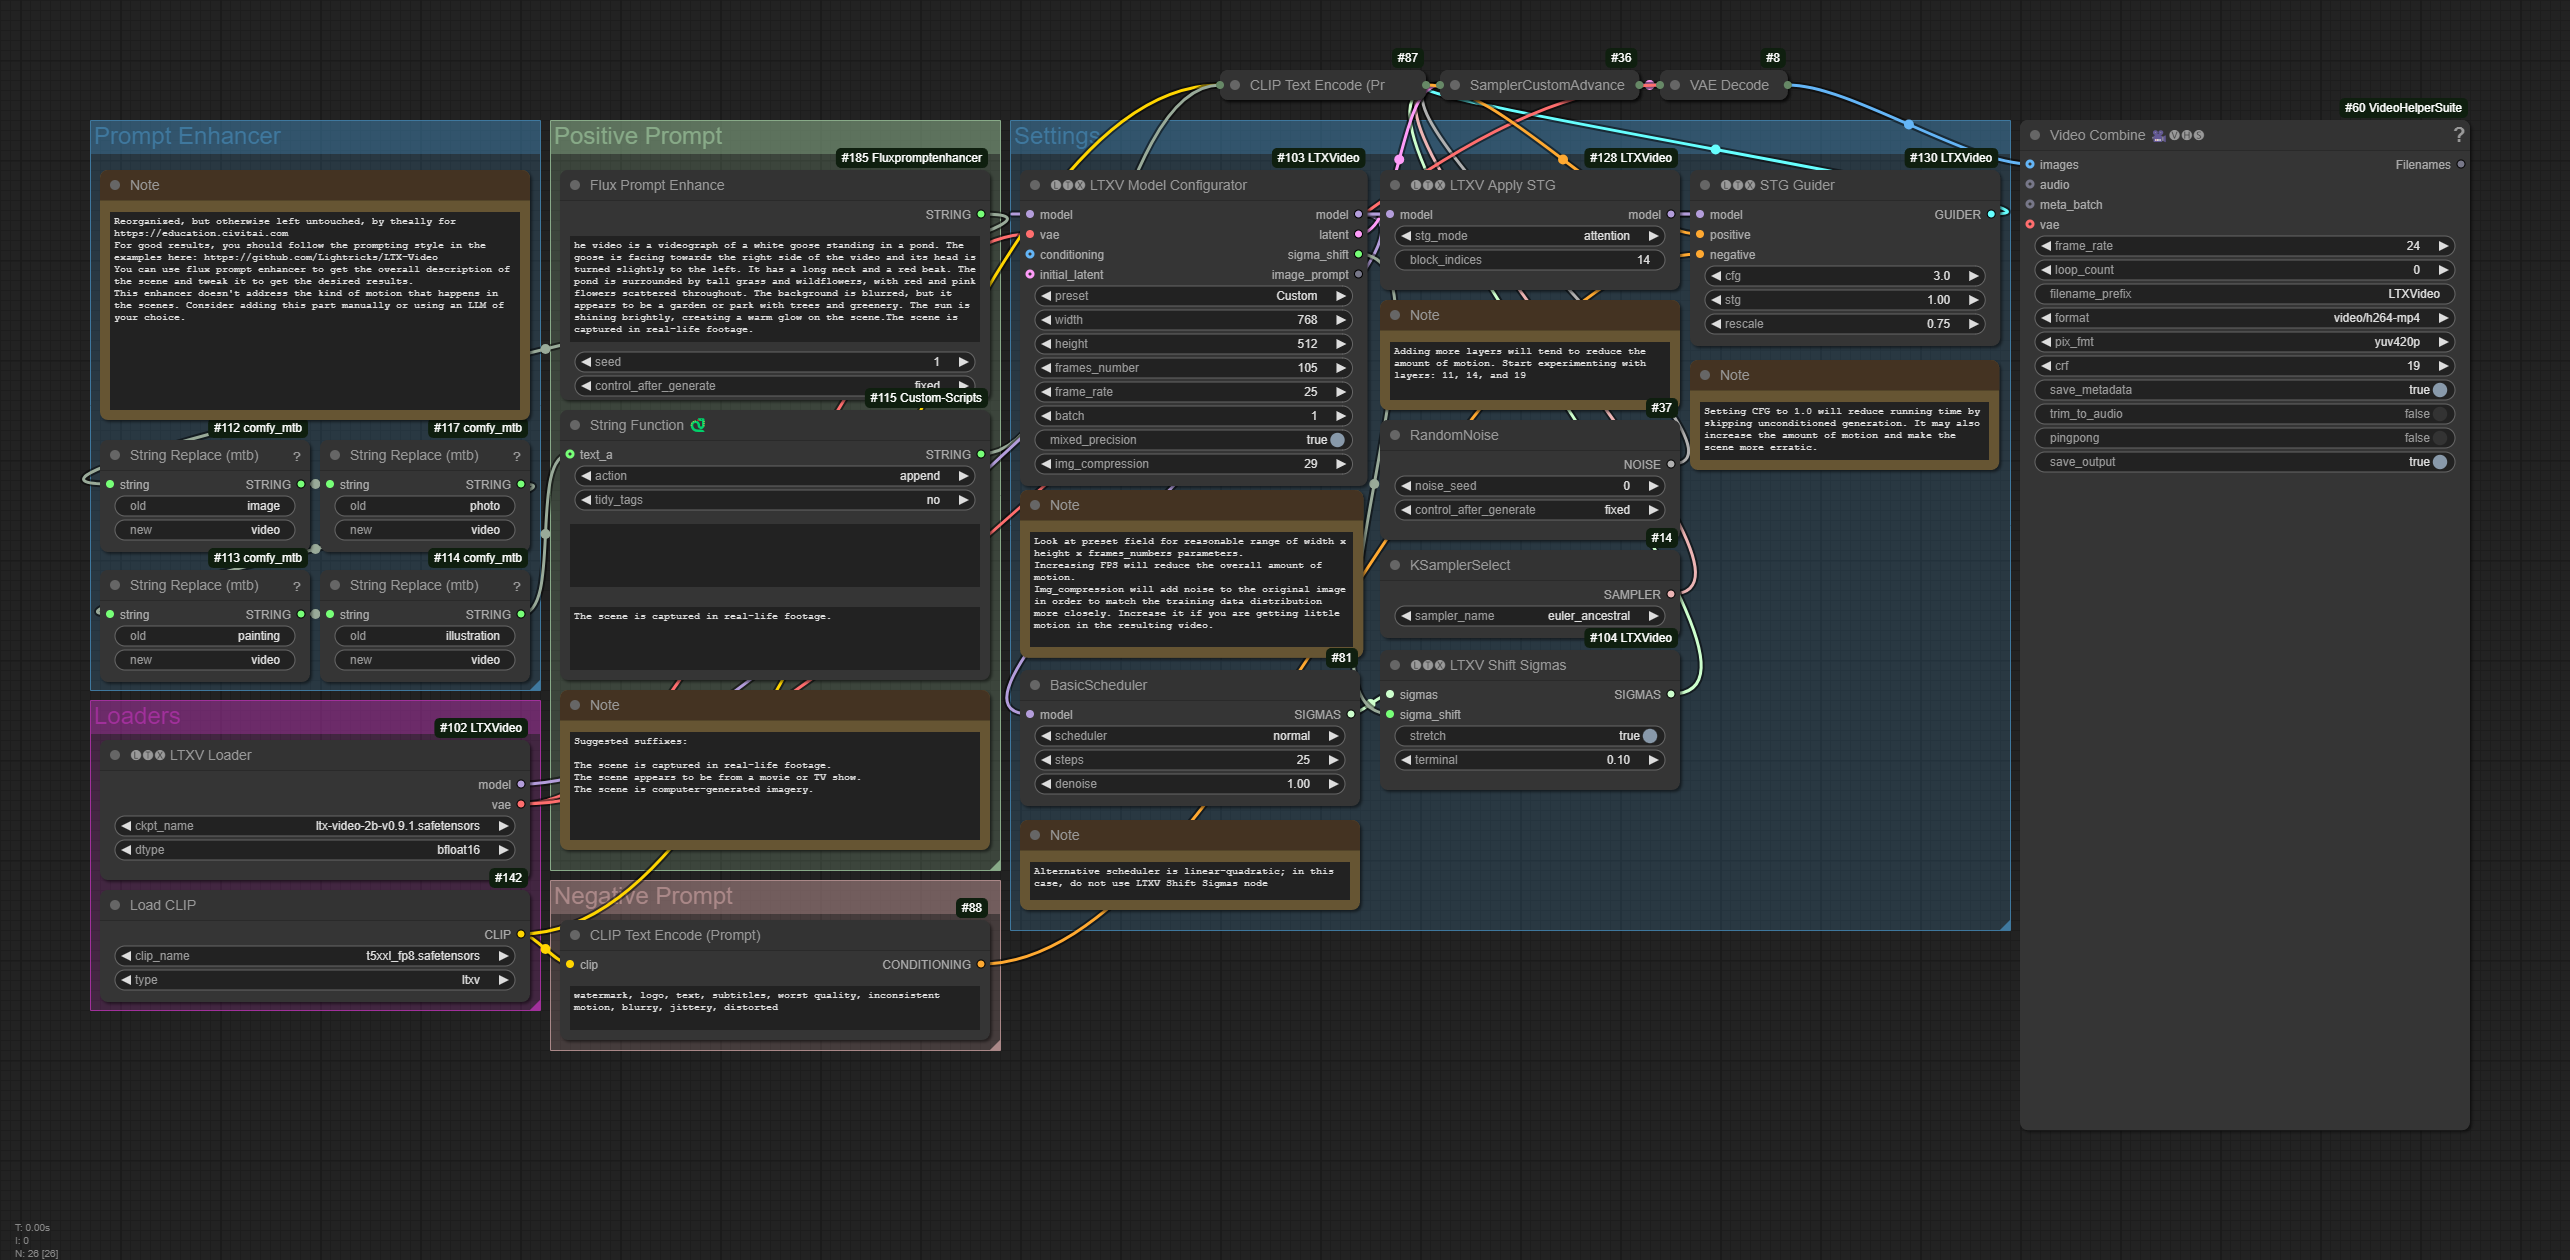Click help icon on painting String Replace node

pyautogui.click(x=296, y=586)
